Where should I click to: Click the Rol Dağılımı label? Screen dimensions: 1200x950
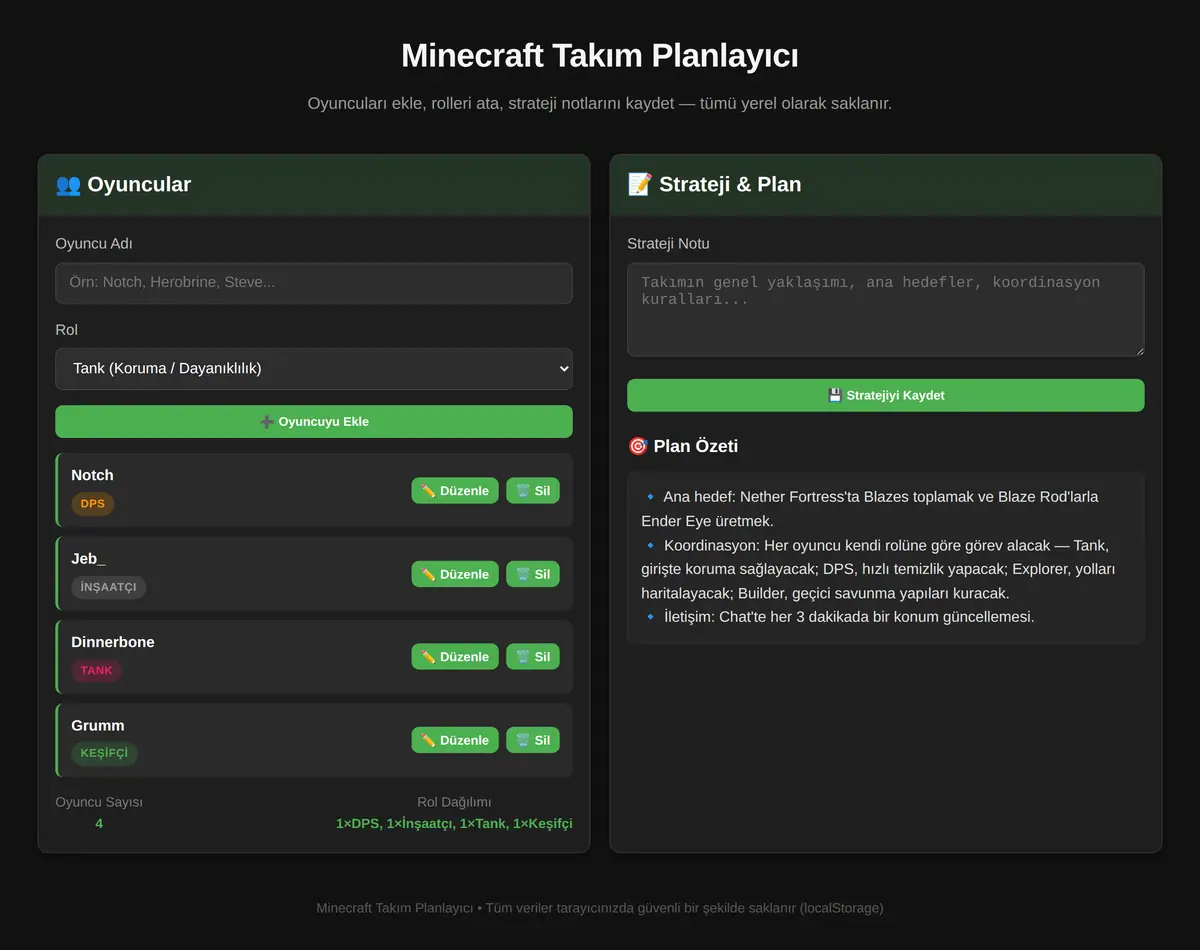454,802
